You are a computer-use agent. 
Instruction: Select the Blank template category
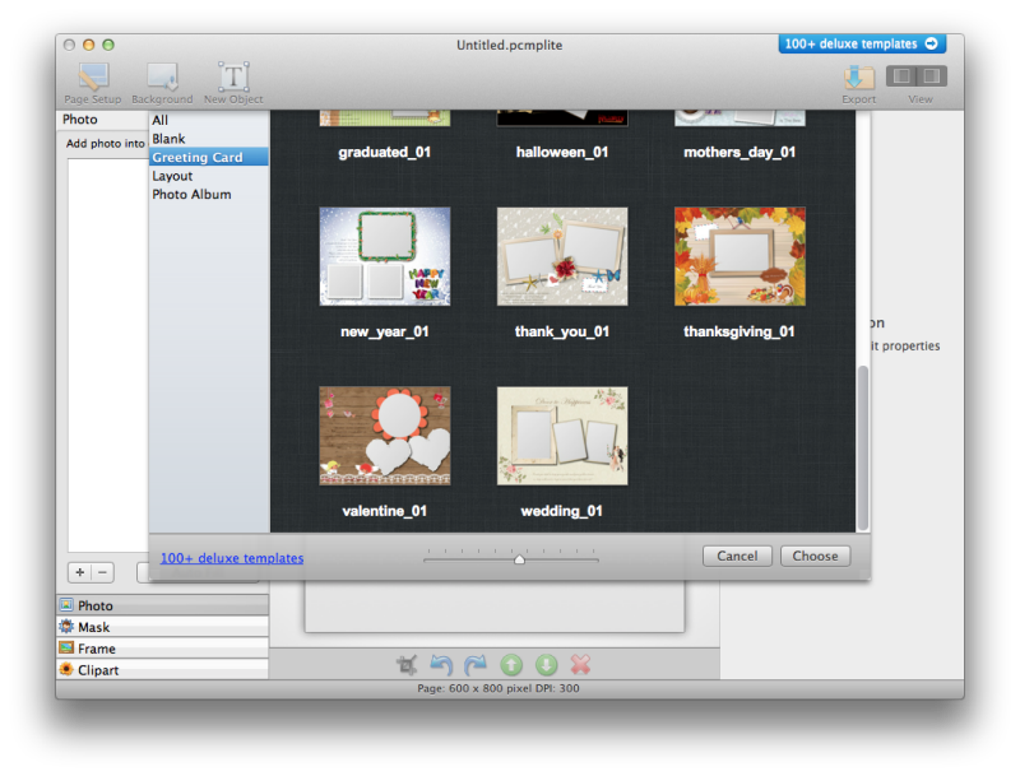tap(209, 139)
